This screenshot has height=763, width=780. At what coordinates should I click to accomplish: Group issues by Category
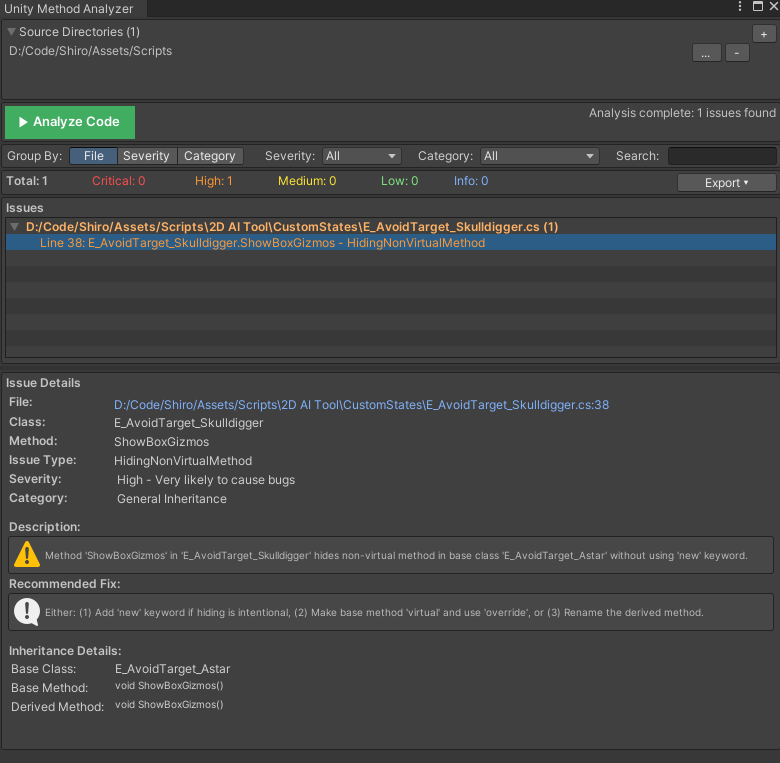point(209,156)
